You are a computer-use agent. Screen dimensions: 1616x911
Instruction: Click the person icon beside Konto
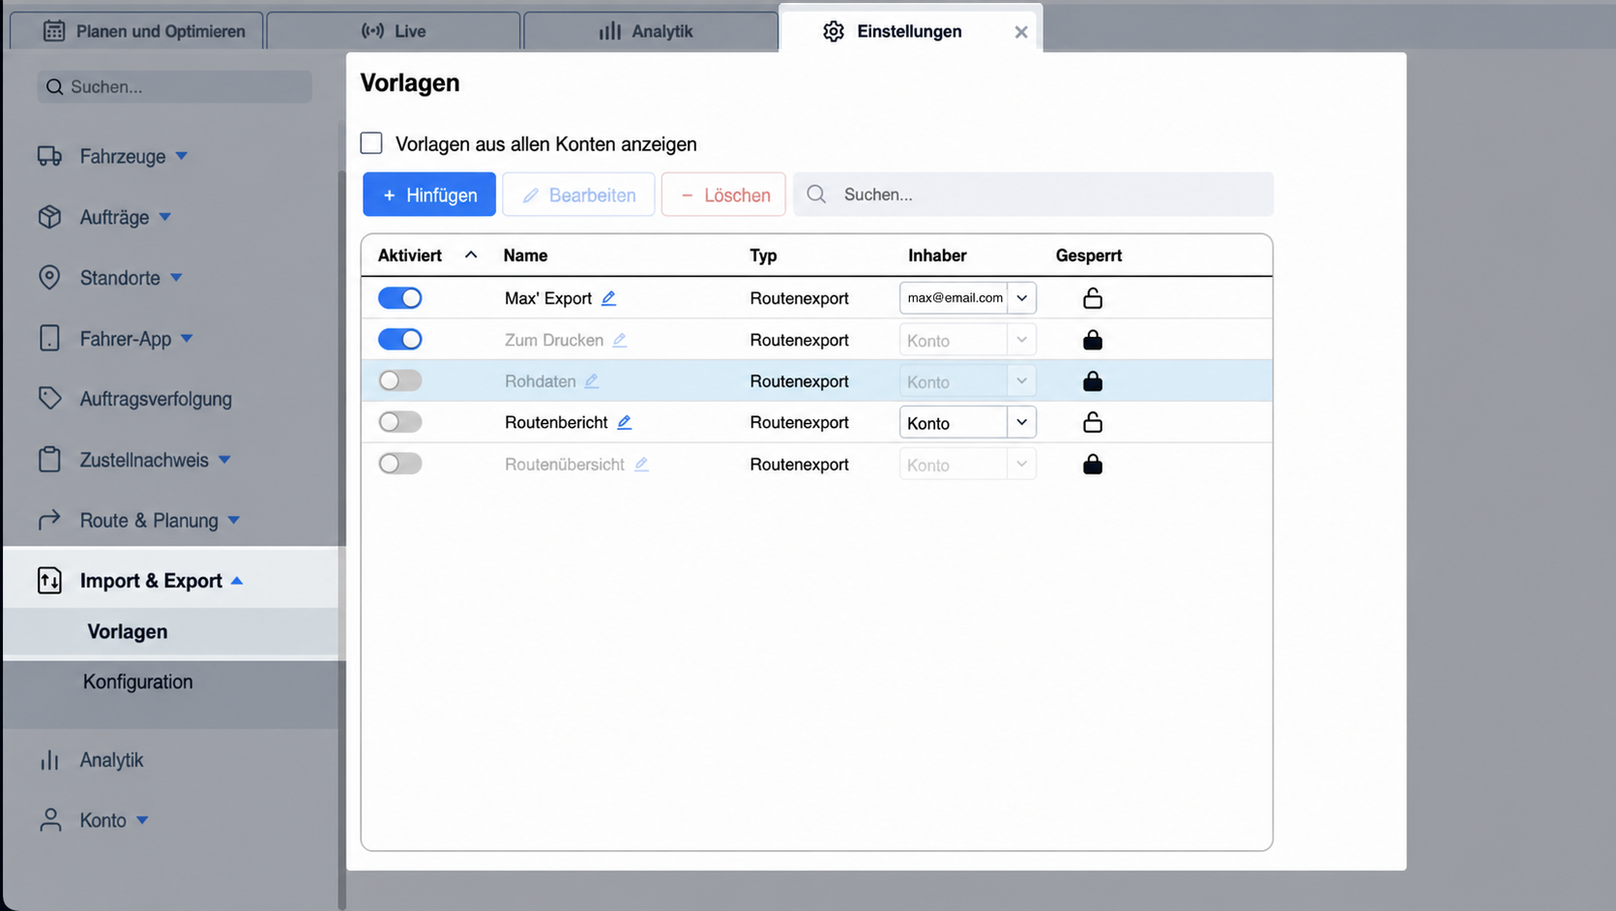[49, 820]
